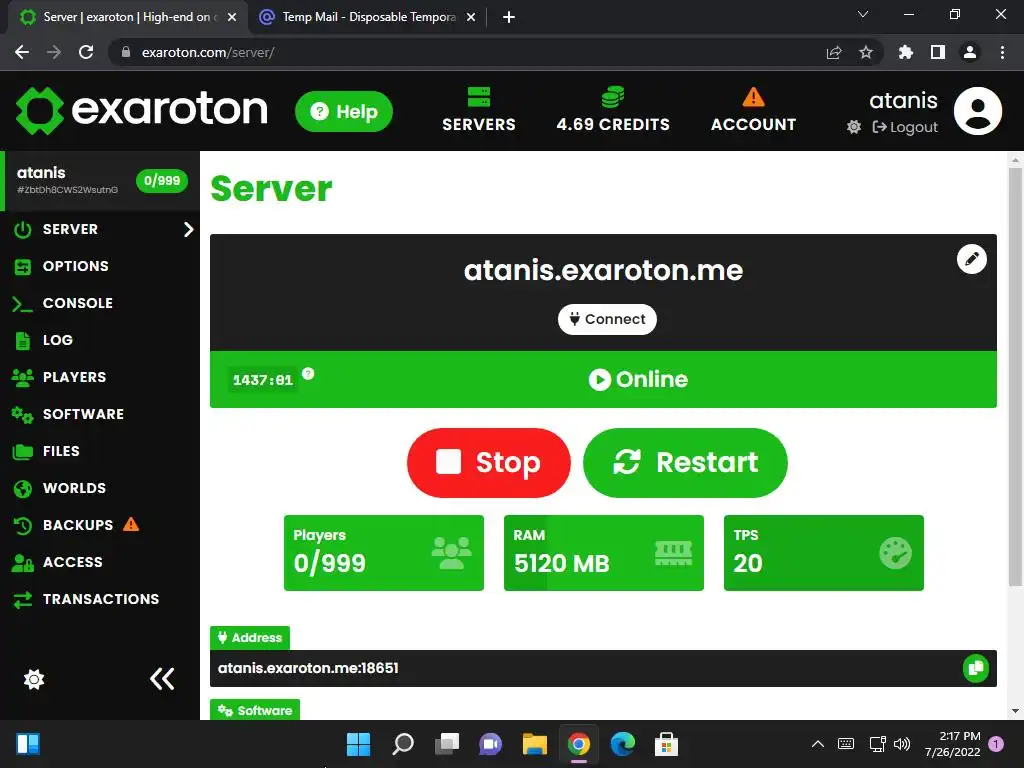The image size is (1024, 768).
Task: Reload the page
Action: click(x=86, y=52)
